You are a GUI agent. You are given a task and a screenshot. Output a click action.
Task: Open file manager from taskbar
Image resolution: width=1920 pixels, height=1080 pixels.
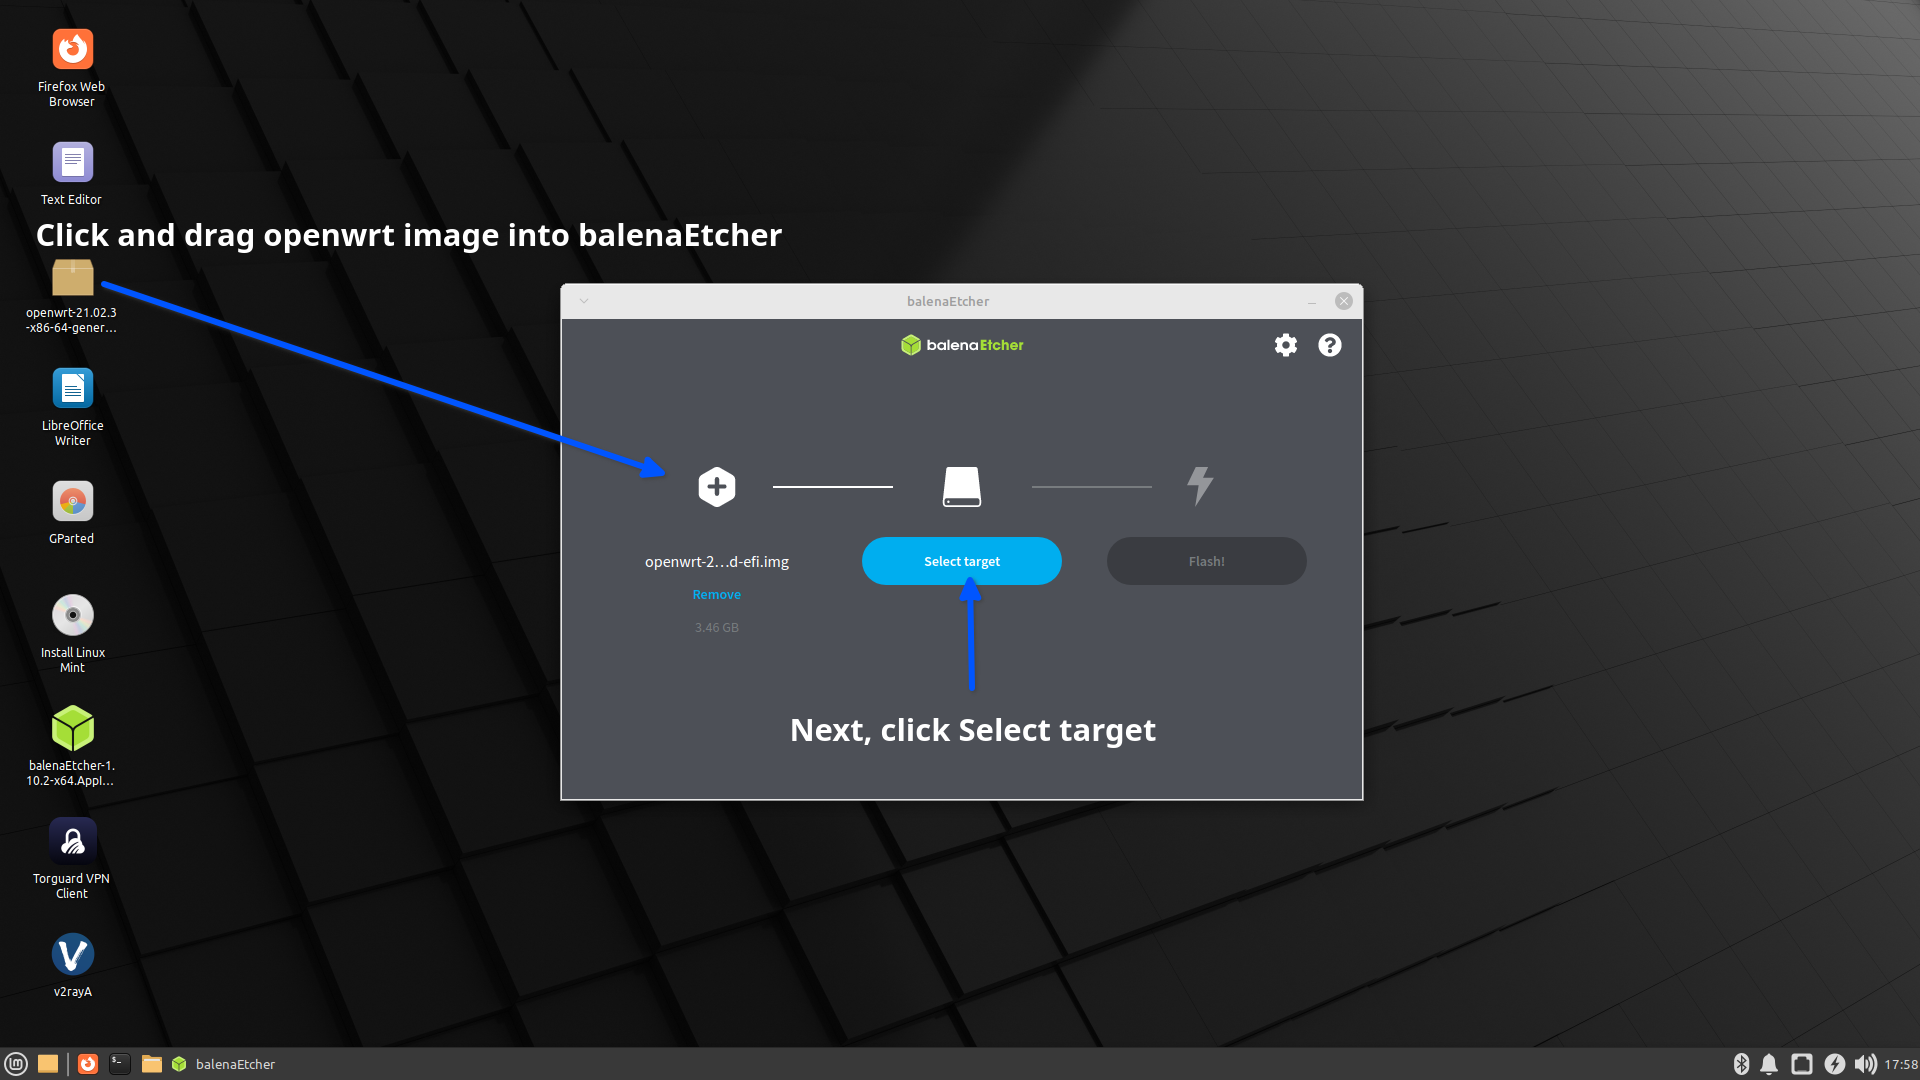pyautogui.click(x=152, y=1064)
